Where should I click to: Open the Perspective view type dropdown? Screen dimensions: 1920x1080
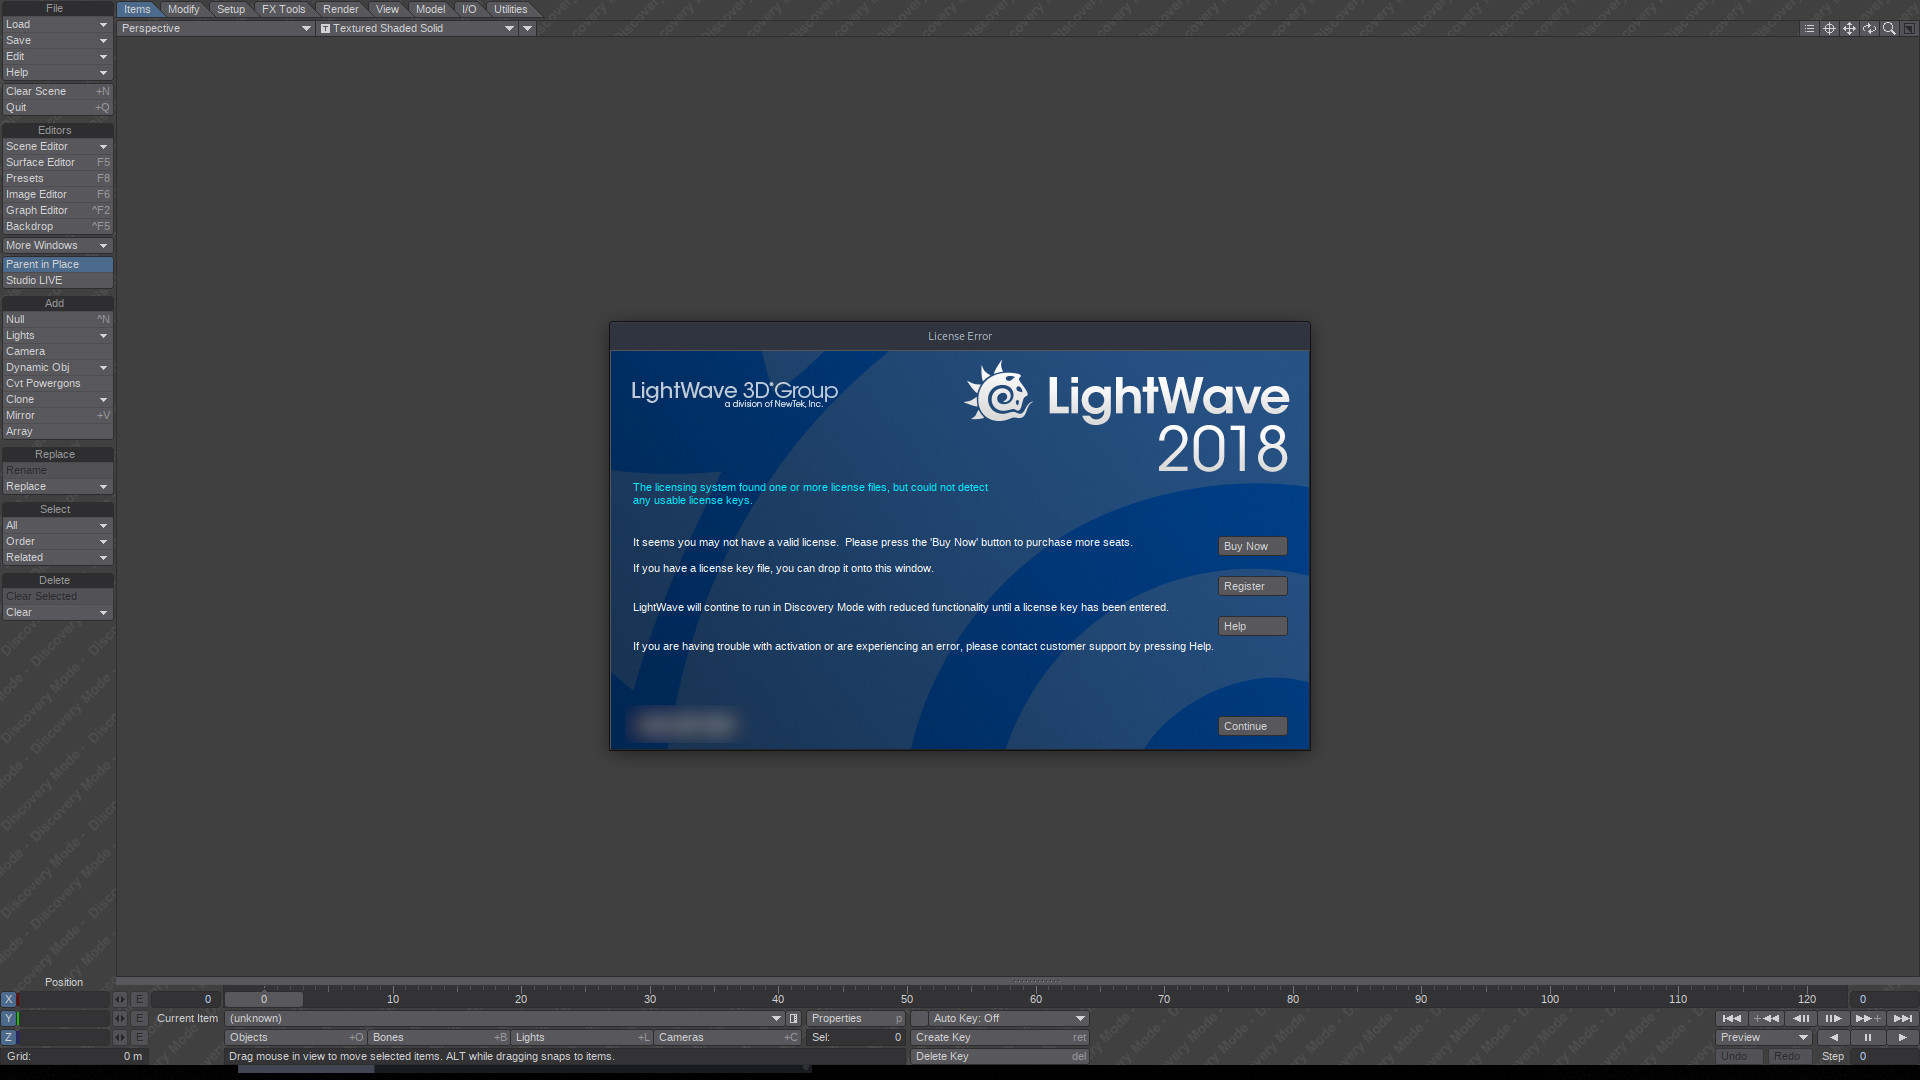click(x=216, y=28)
